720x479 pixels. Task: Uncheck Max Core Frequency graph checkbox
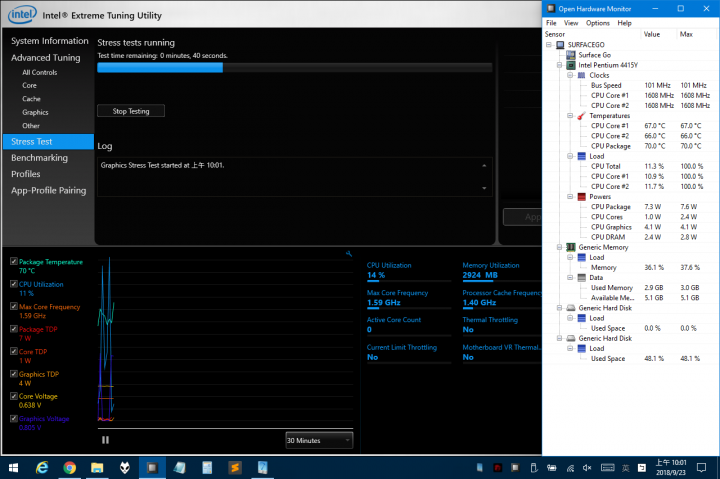[14, 306]
